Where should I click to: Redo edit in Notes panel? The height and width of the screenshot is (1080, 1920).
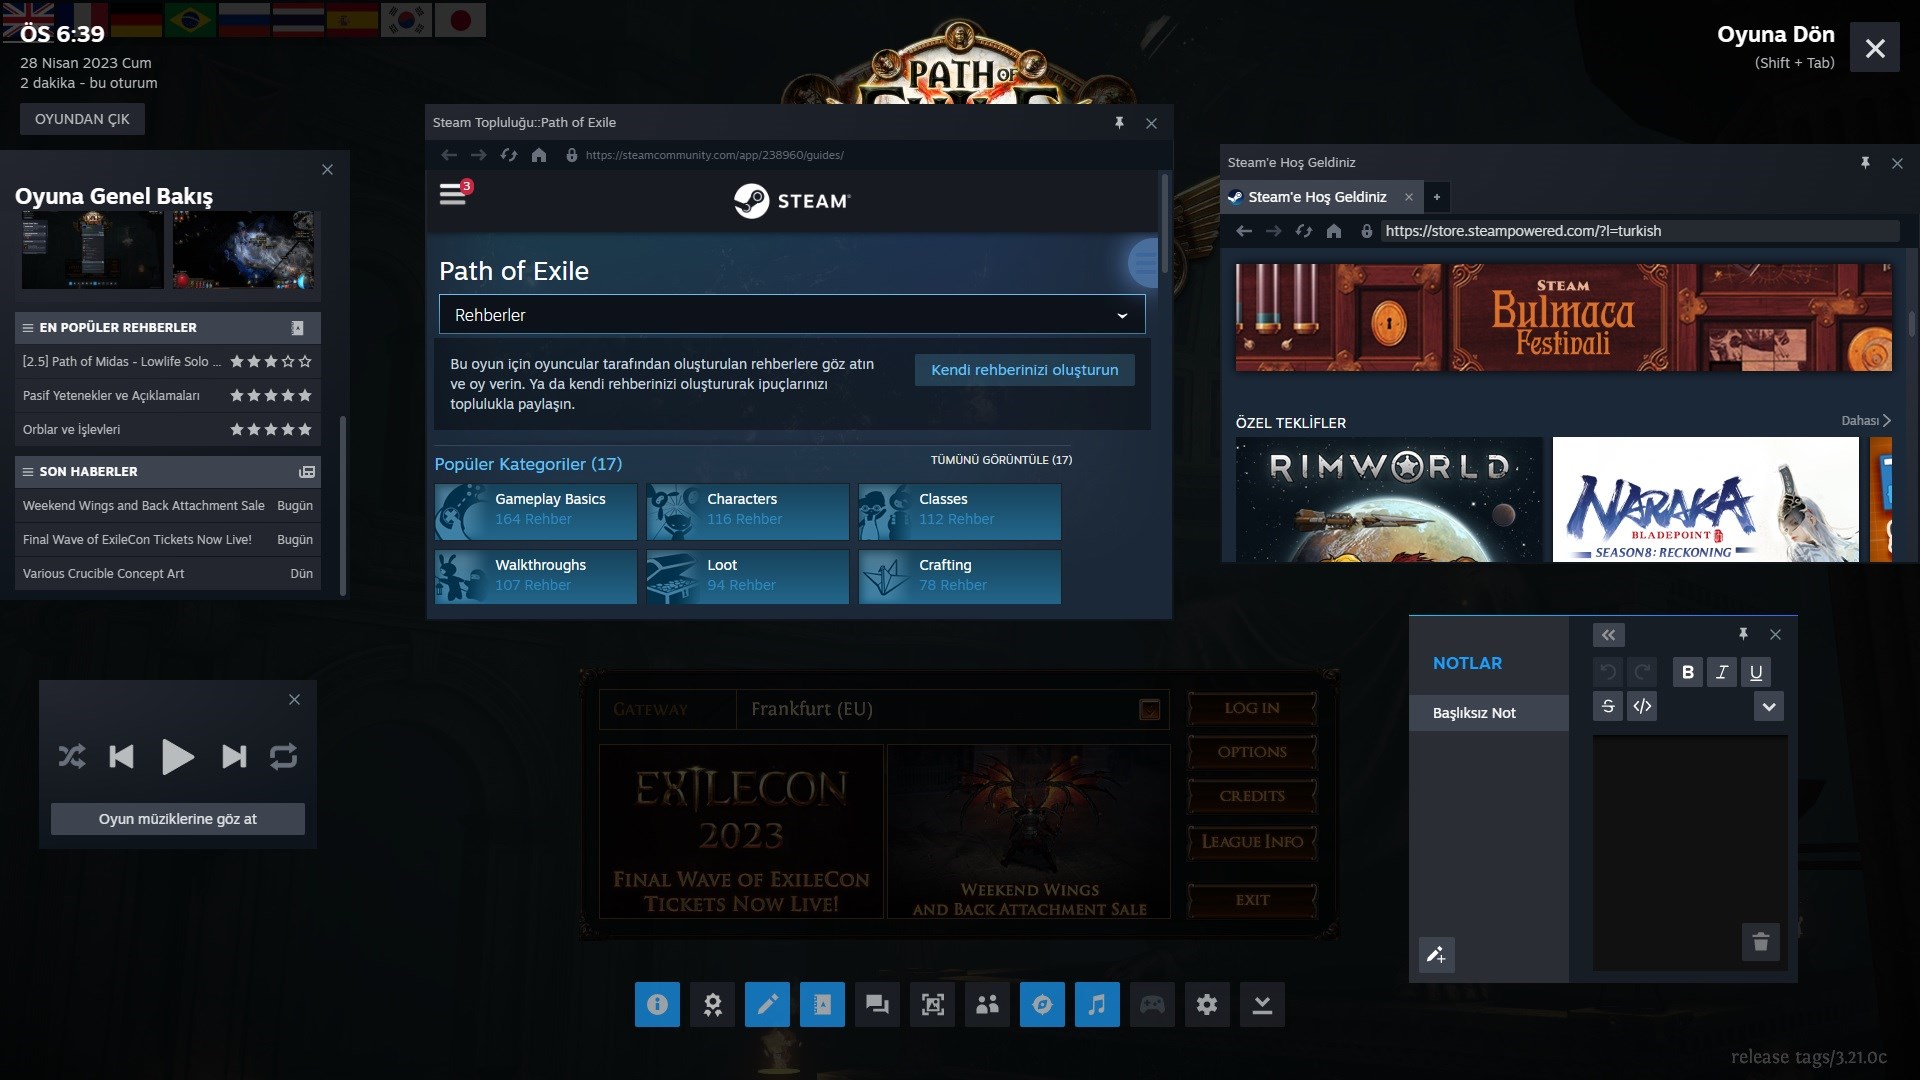coord(1642,672)
